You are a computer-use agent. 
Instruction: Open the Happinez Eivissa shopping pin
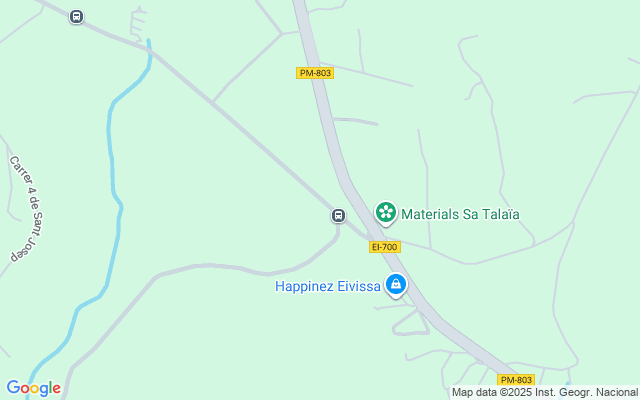(396, 285)
